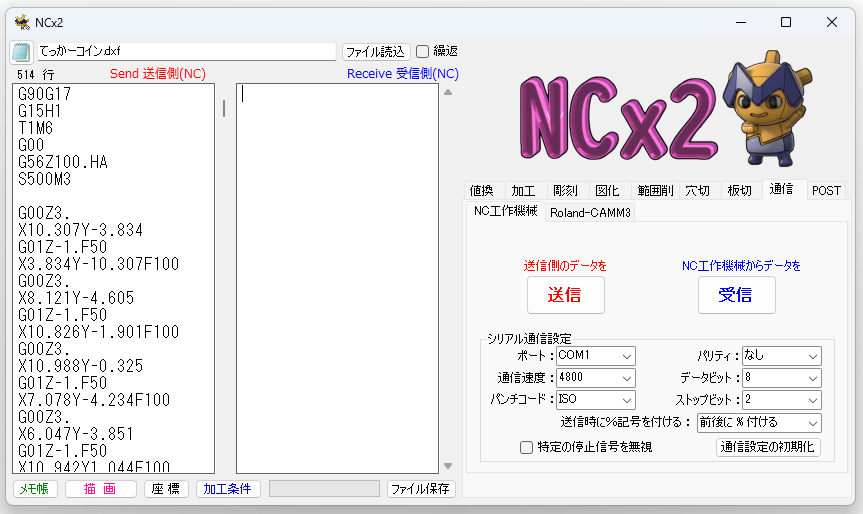Viewport: 863px width, 514px height.
Task: Switch to the 彫刻 tab
Action: pos(565,190)
